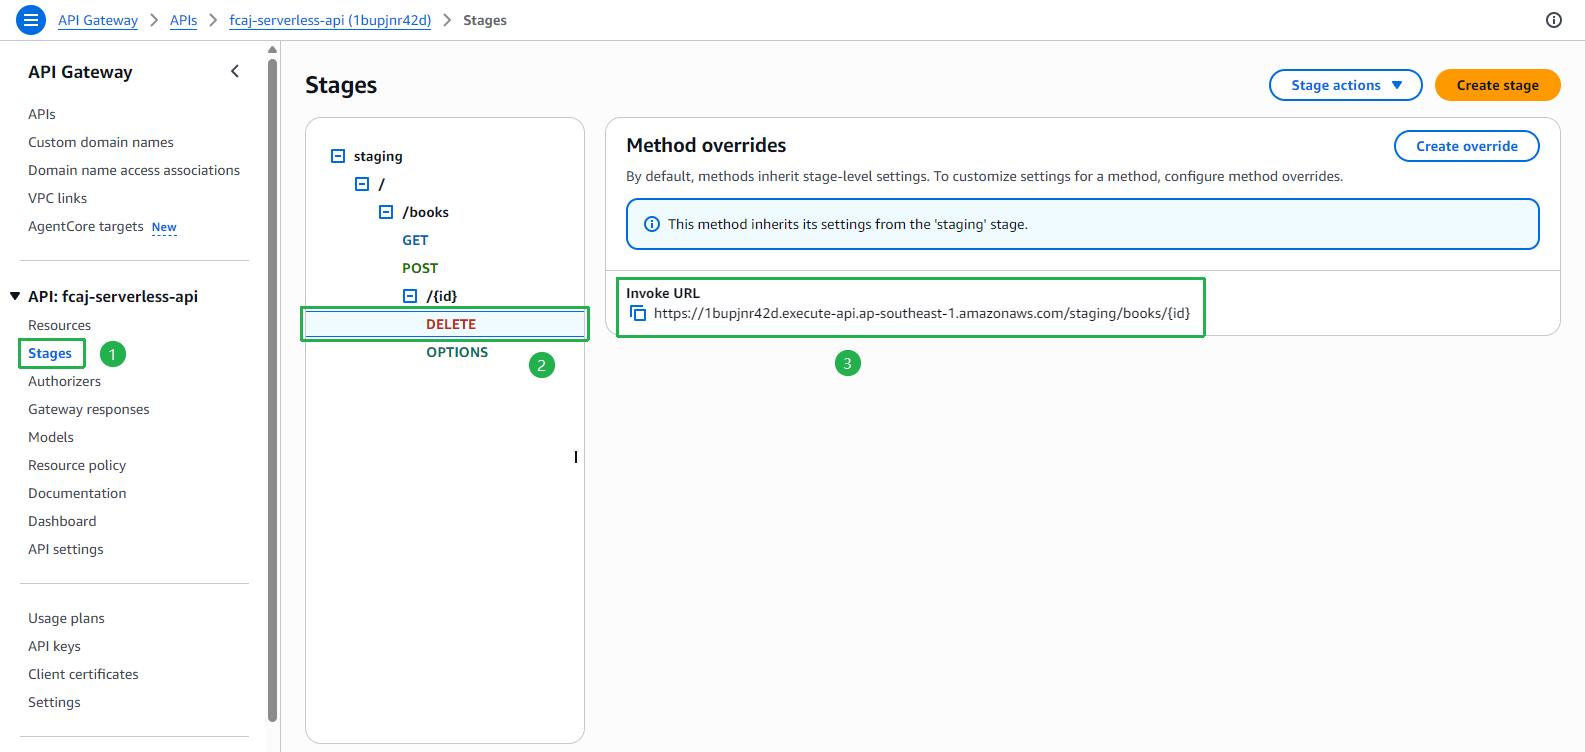Image resolution: width=1585 pixels, height=752 pixels.
Task: Open Dashboard in the sidebar
Action: point(62,521)
